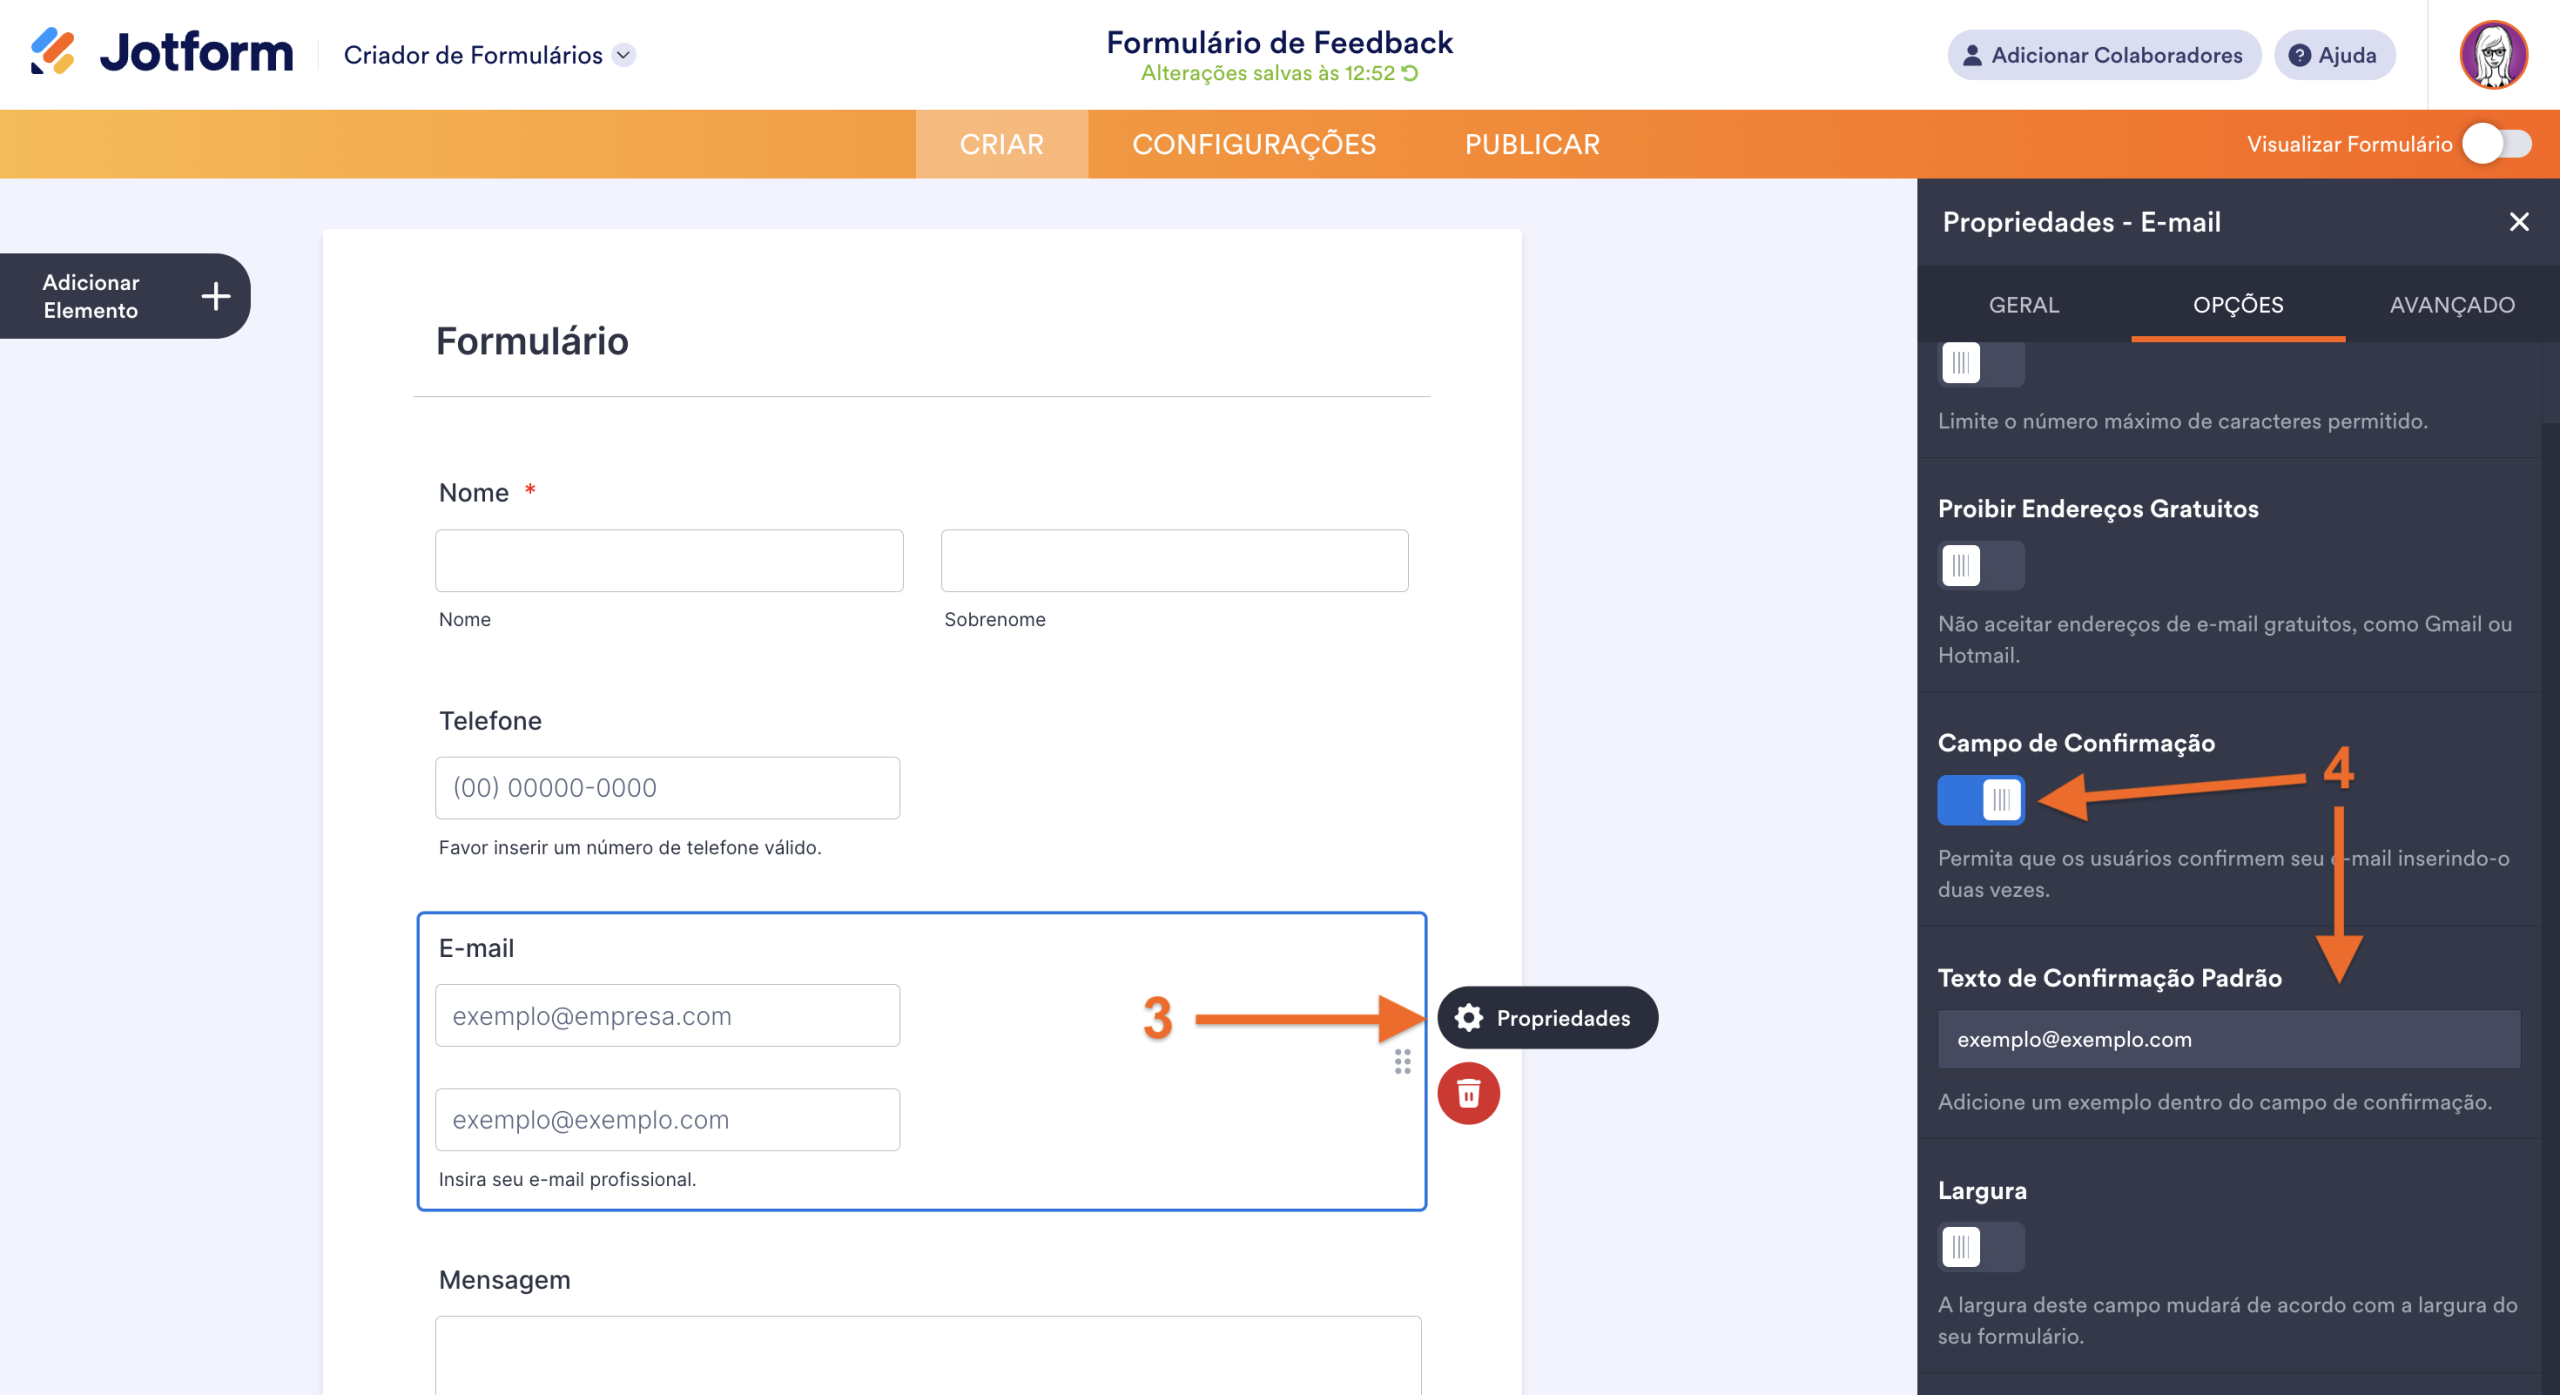The width and height of the screenshot is (2560, 1395).
Task: Toggle the Largura option
Action: pos(1981,1247)
